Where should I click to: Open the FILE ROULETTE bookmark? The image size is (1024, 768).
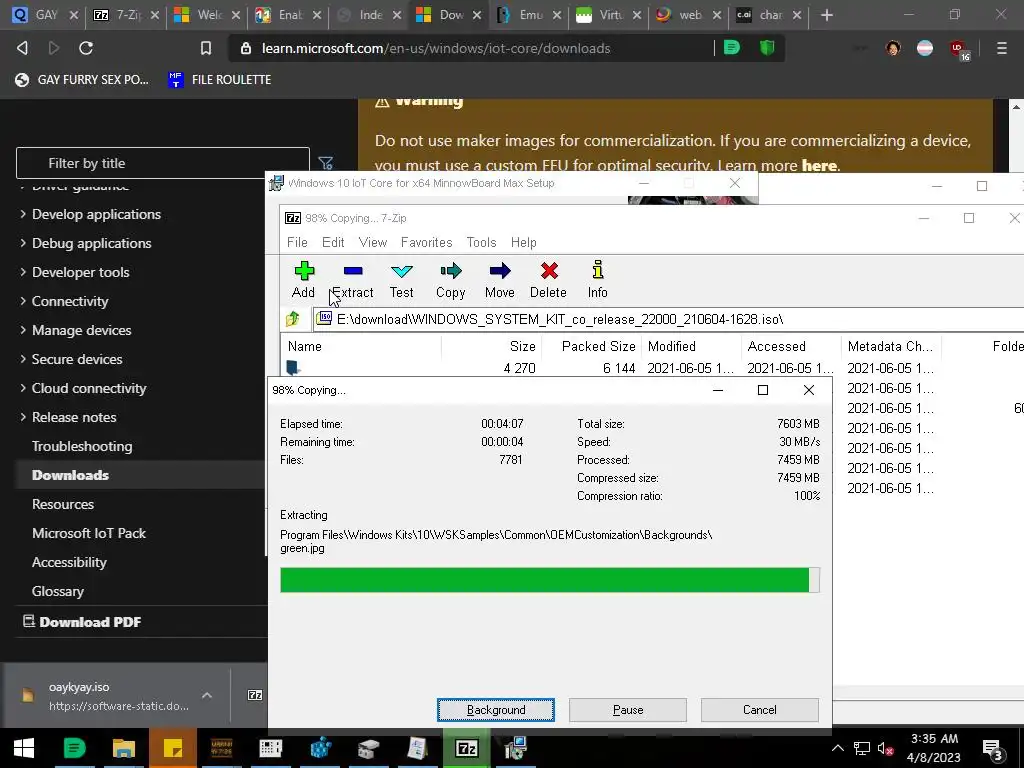219,80
